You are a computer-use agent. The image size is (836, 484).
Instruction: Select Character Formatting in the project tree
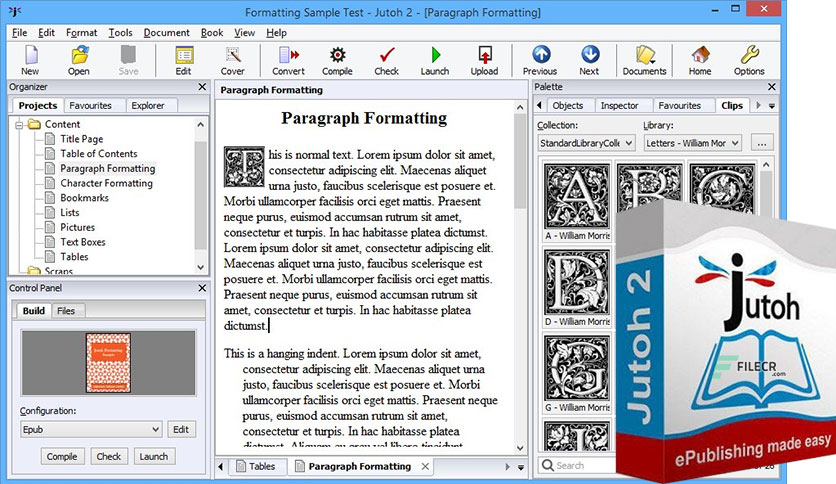click(106, 183)
